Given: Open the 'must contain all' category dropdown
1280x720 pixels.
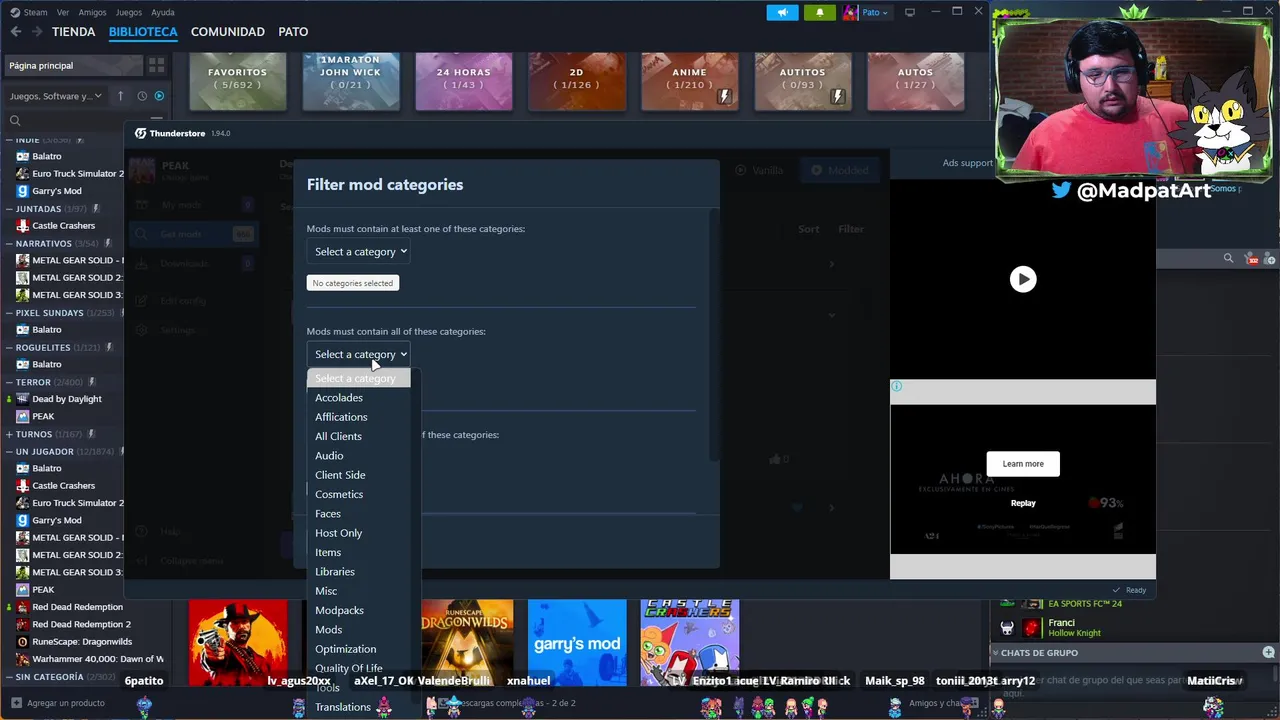Looking at the screenshot, I should 360,354.
